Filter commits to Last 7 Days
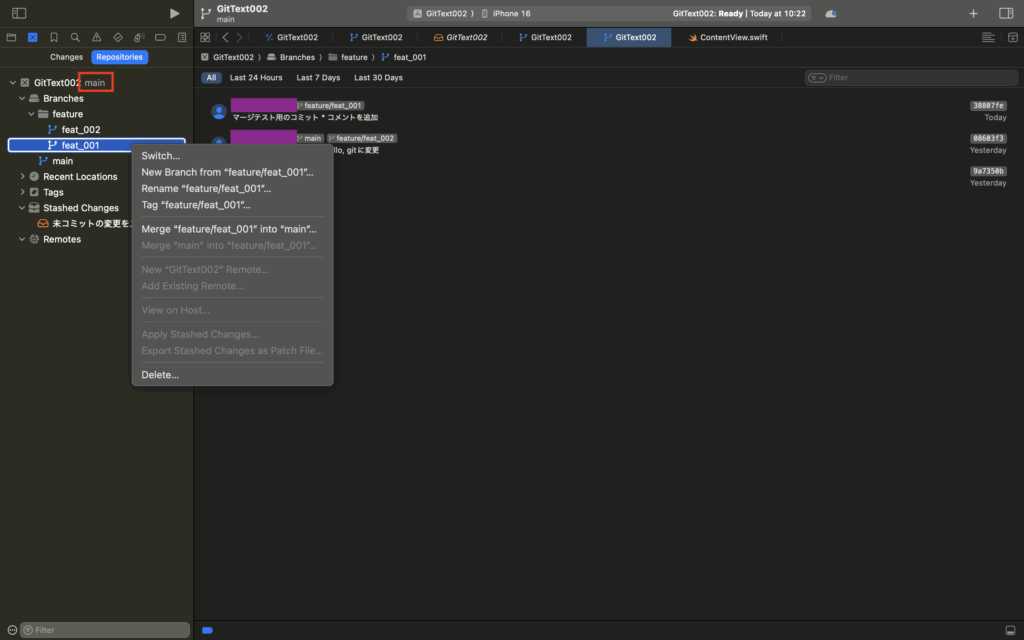 pos(318,77)
